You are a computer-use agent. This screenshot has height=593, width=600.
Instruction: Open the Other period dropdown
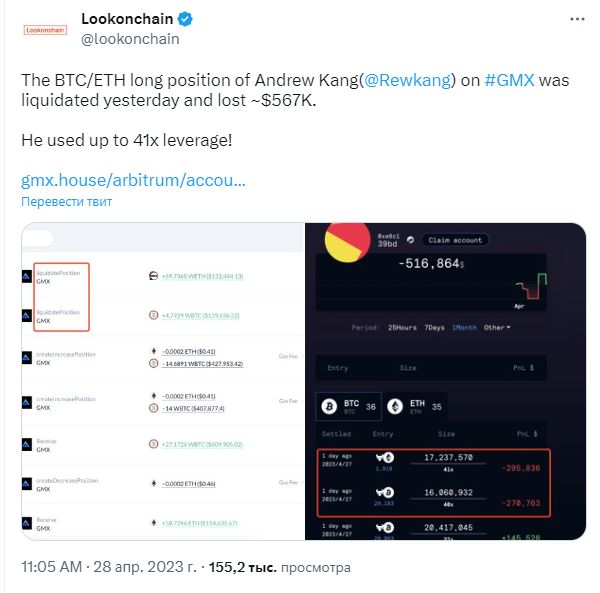[497, 327]
